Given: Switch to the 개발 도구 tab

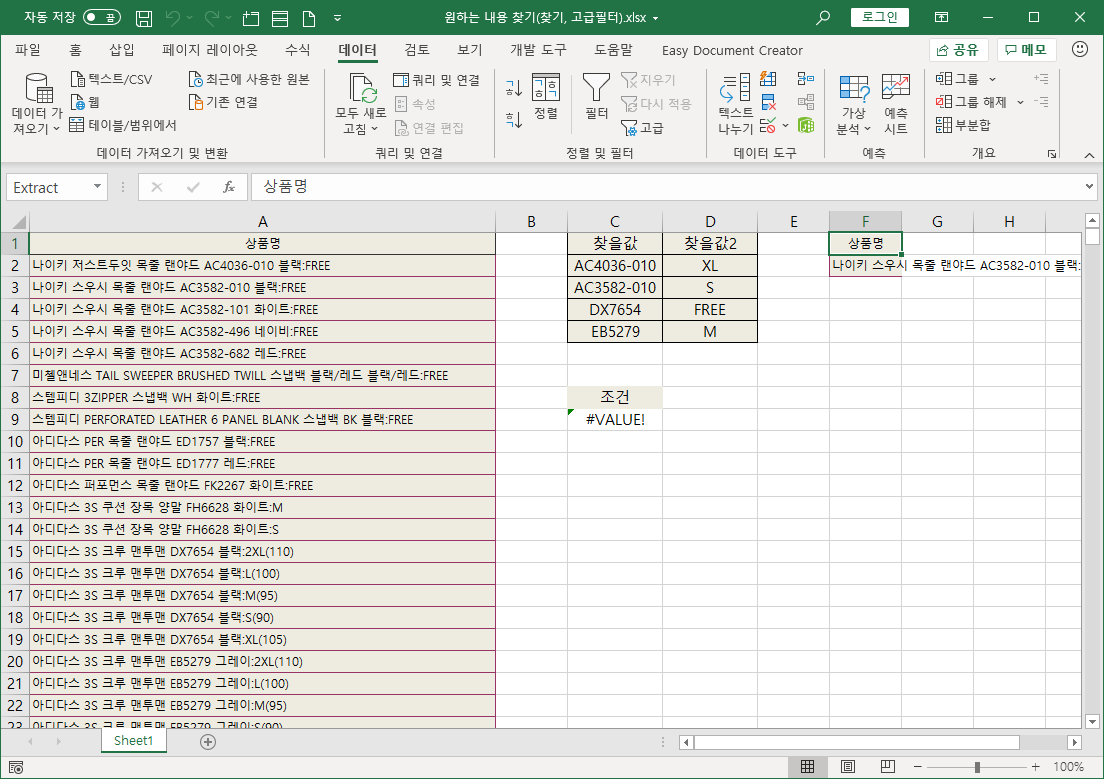Looking at the screenshot, I should pos(538,50).
